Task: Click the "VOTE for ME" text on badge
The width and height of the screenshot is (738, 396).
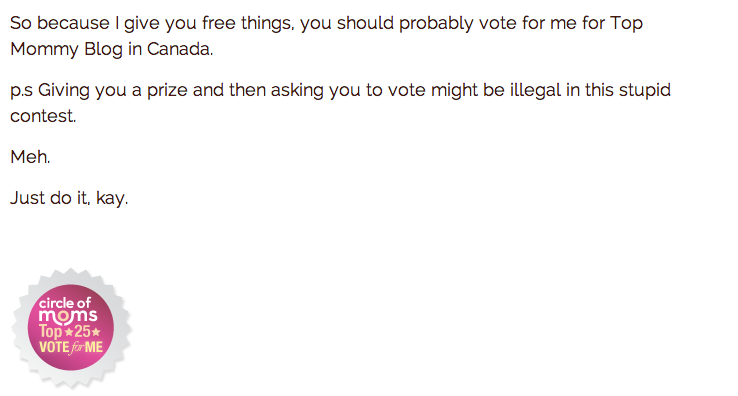Action: (x=71, y=348)
